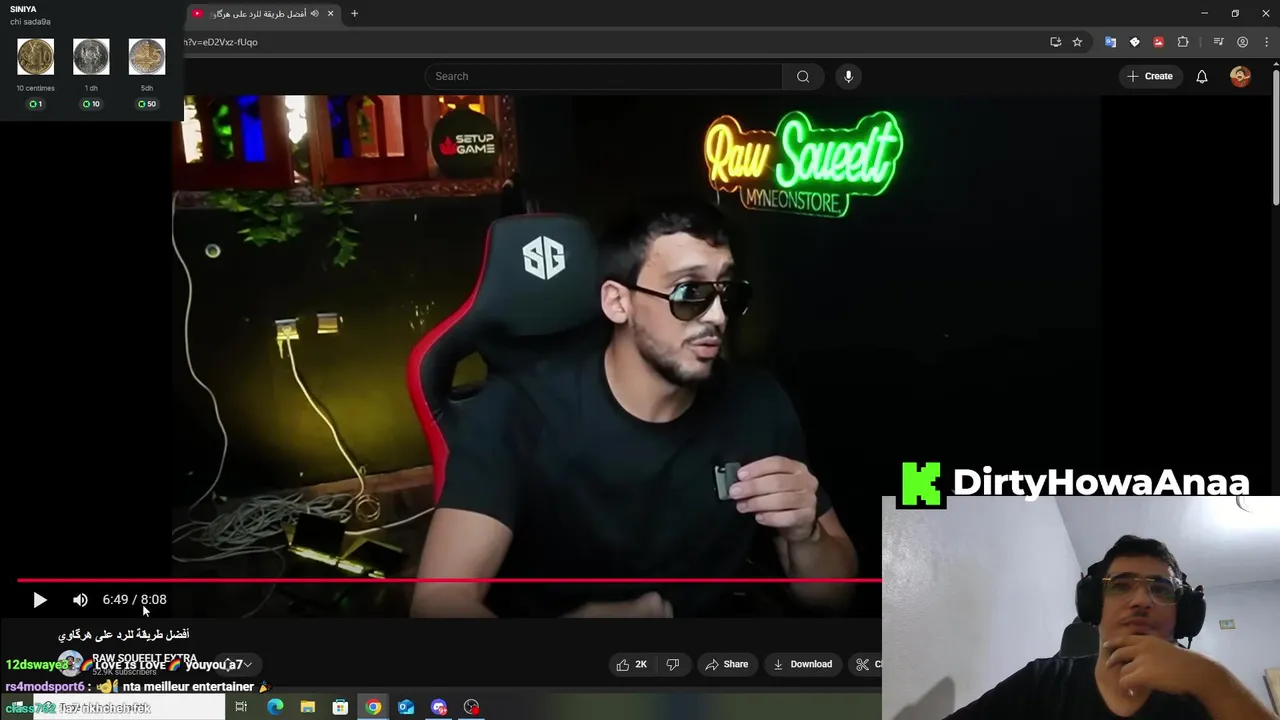The height and width of the screenshot is (720, 1280).
Task: Play the paused YouTube video
Action: coord(39,600)
